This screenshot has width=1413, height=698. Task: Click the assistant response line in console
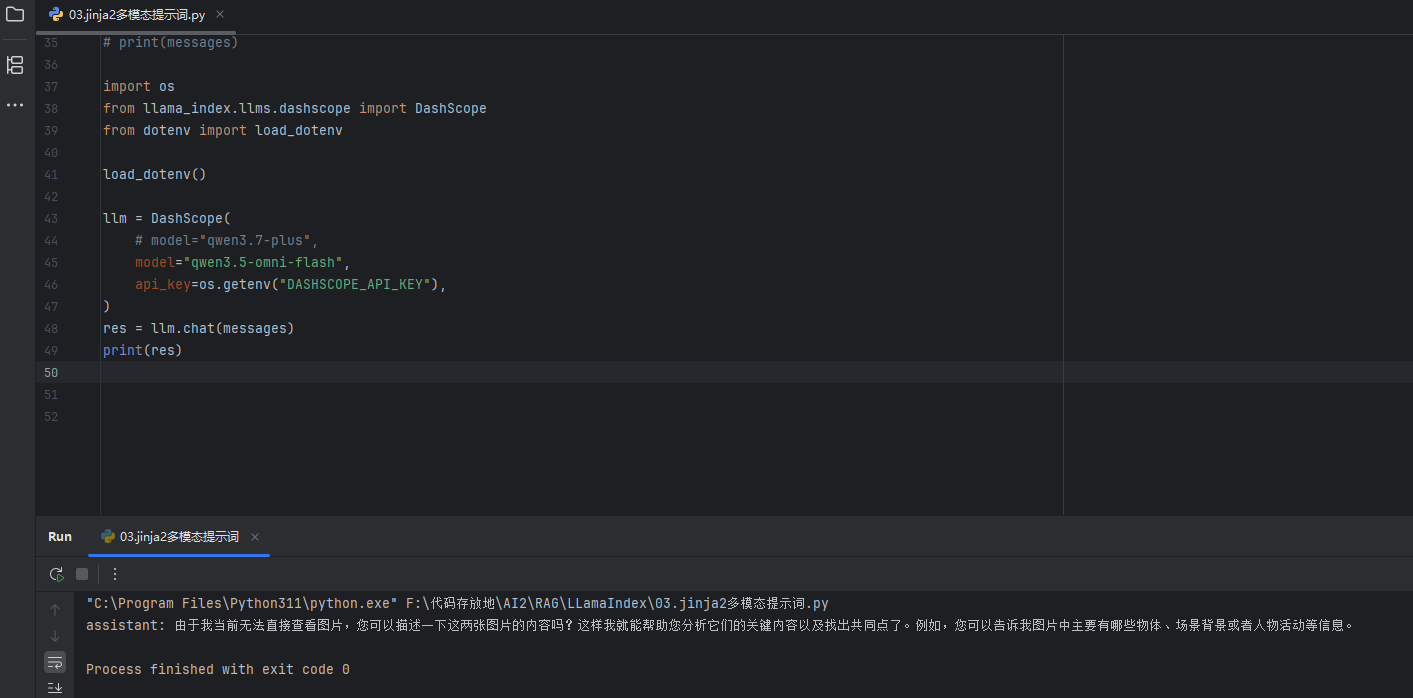720,625
